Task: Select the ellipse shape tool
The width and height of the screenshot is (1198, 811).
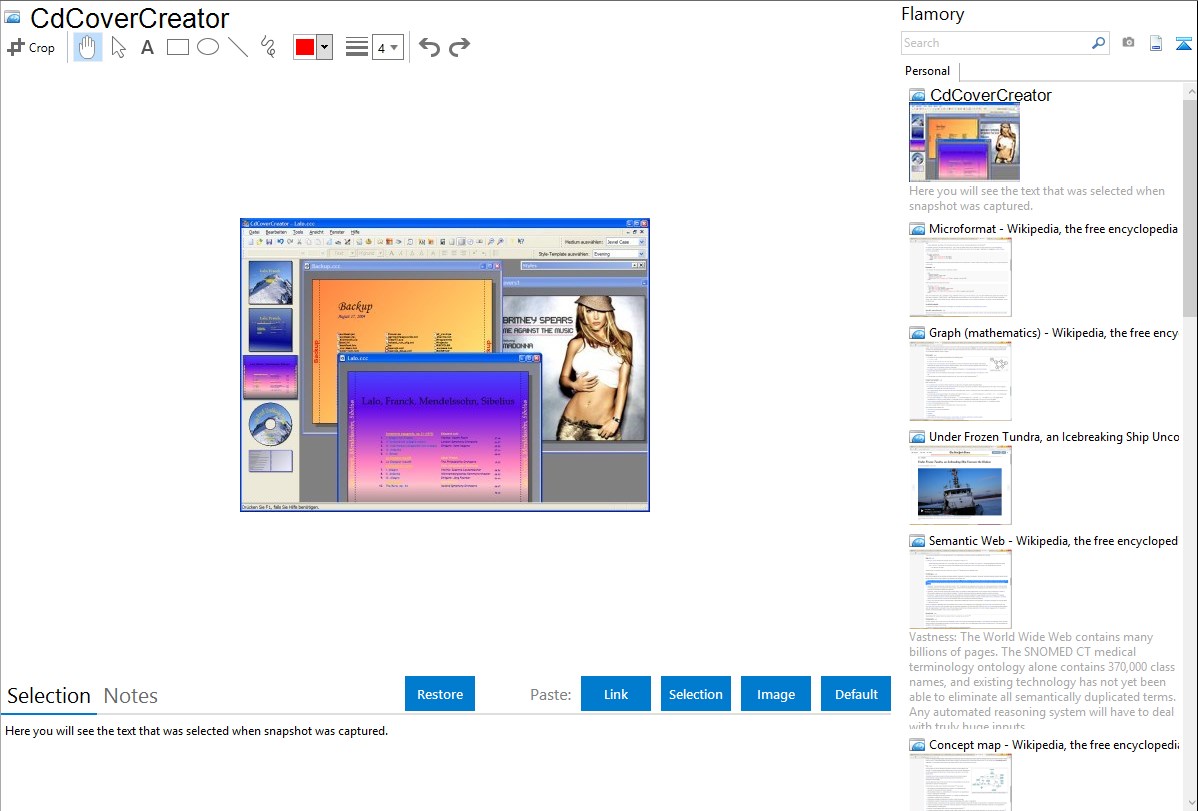Action: click(x=208, y=47)
